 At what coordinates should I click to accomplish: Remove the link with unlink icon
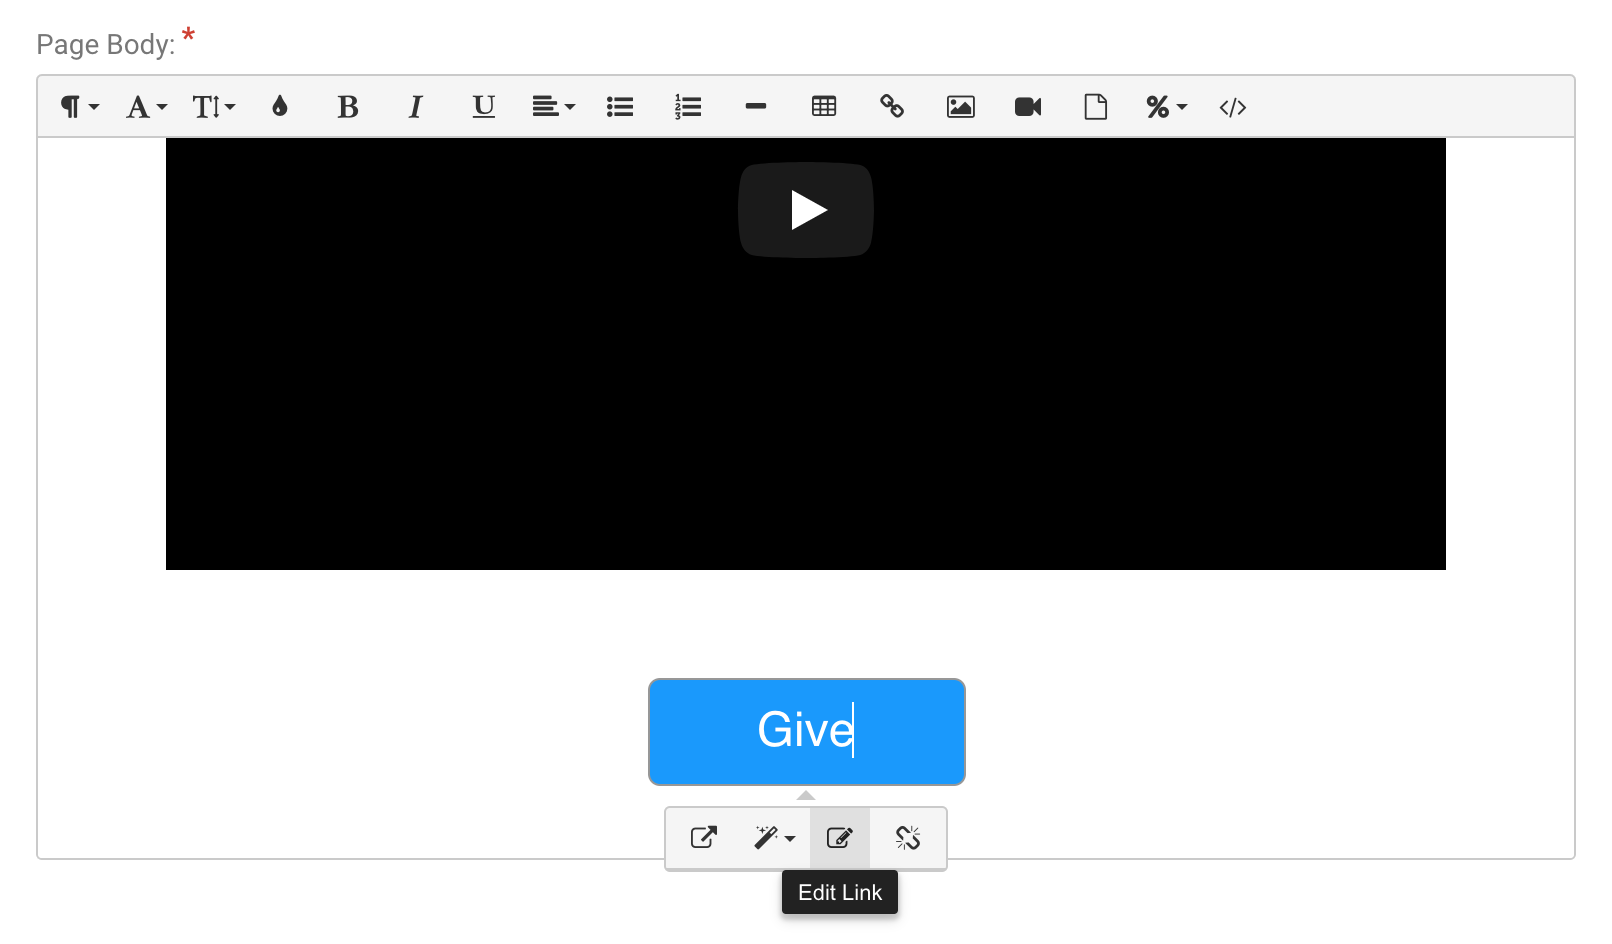coord(908,838)
